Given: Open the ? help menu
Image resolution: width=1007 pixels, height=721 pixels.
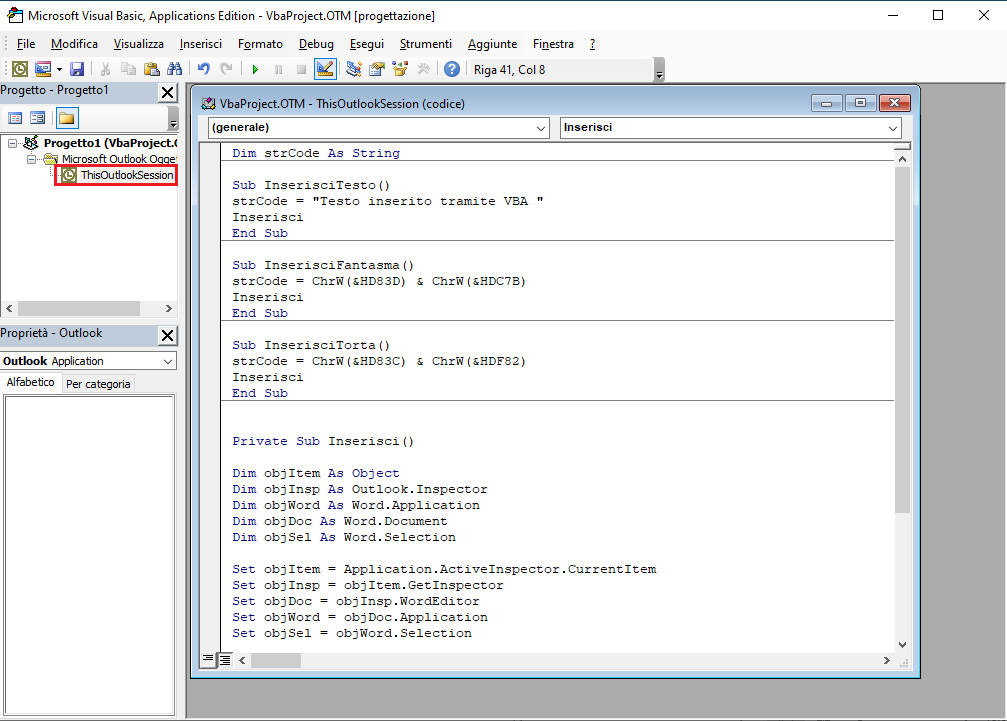Looking at the screenshot, I should click(x=592, y=44).
